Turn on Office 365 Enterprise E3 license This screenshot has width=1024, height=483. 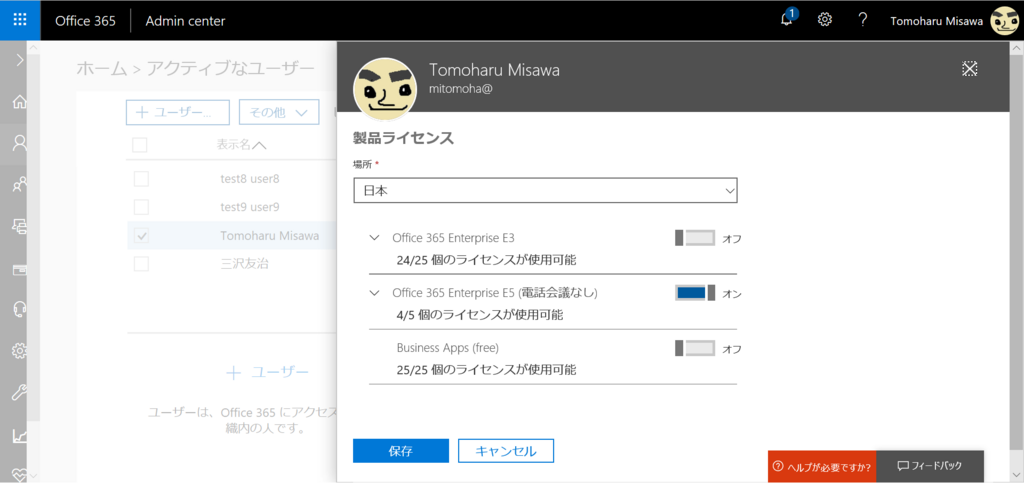696,238
